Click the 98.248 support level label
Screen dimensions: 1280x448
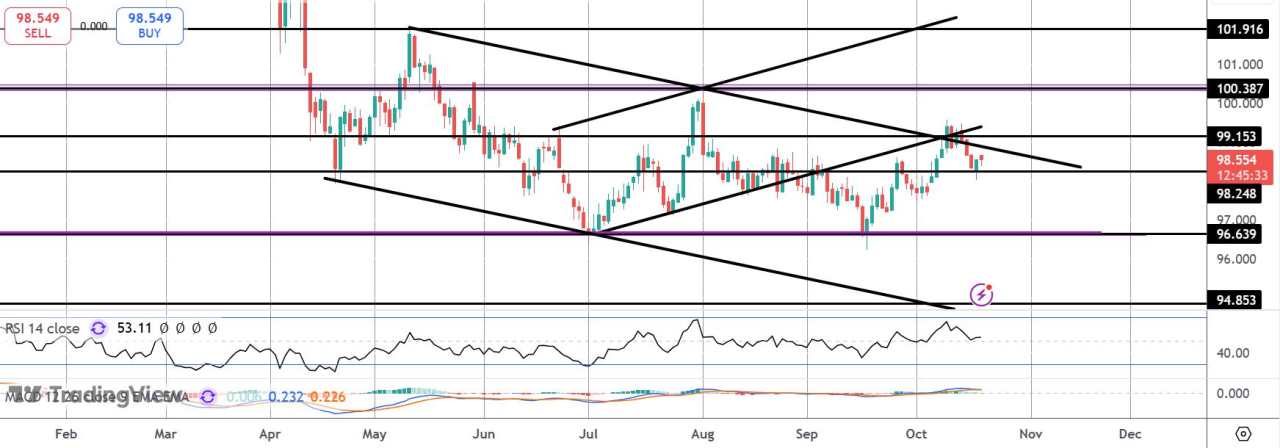1236,193
